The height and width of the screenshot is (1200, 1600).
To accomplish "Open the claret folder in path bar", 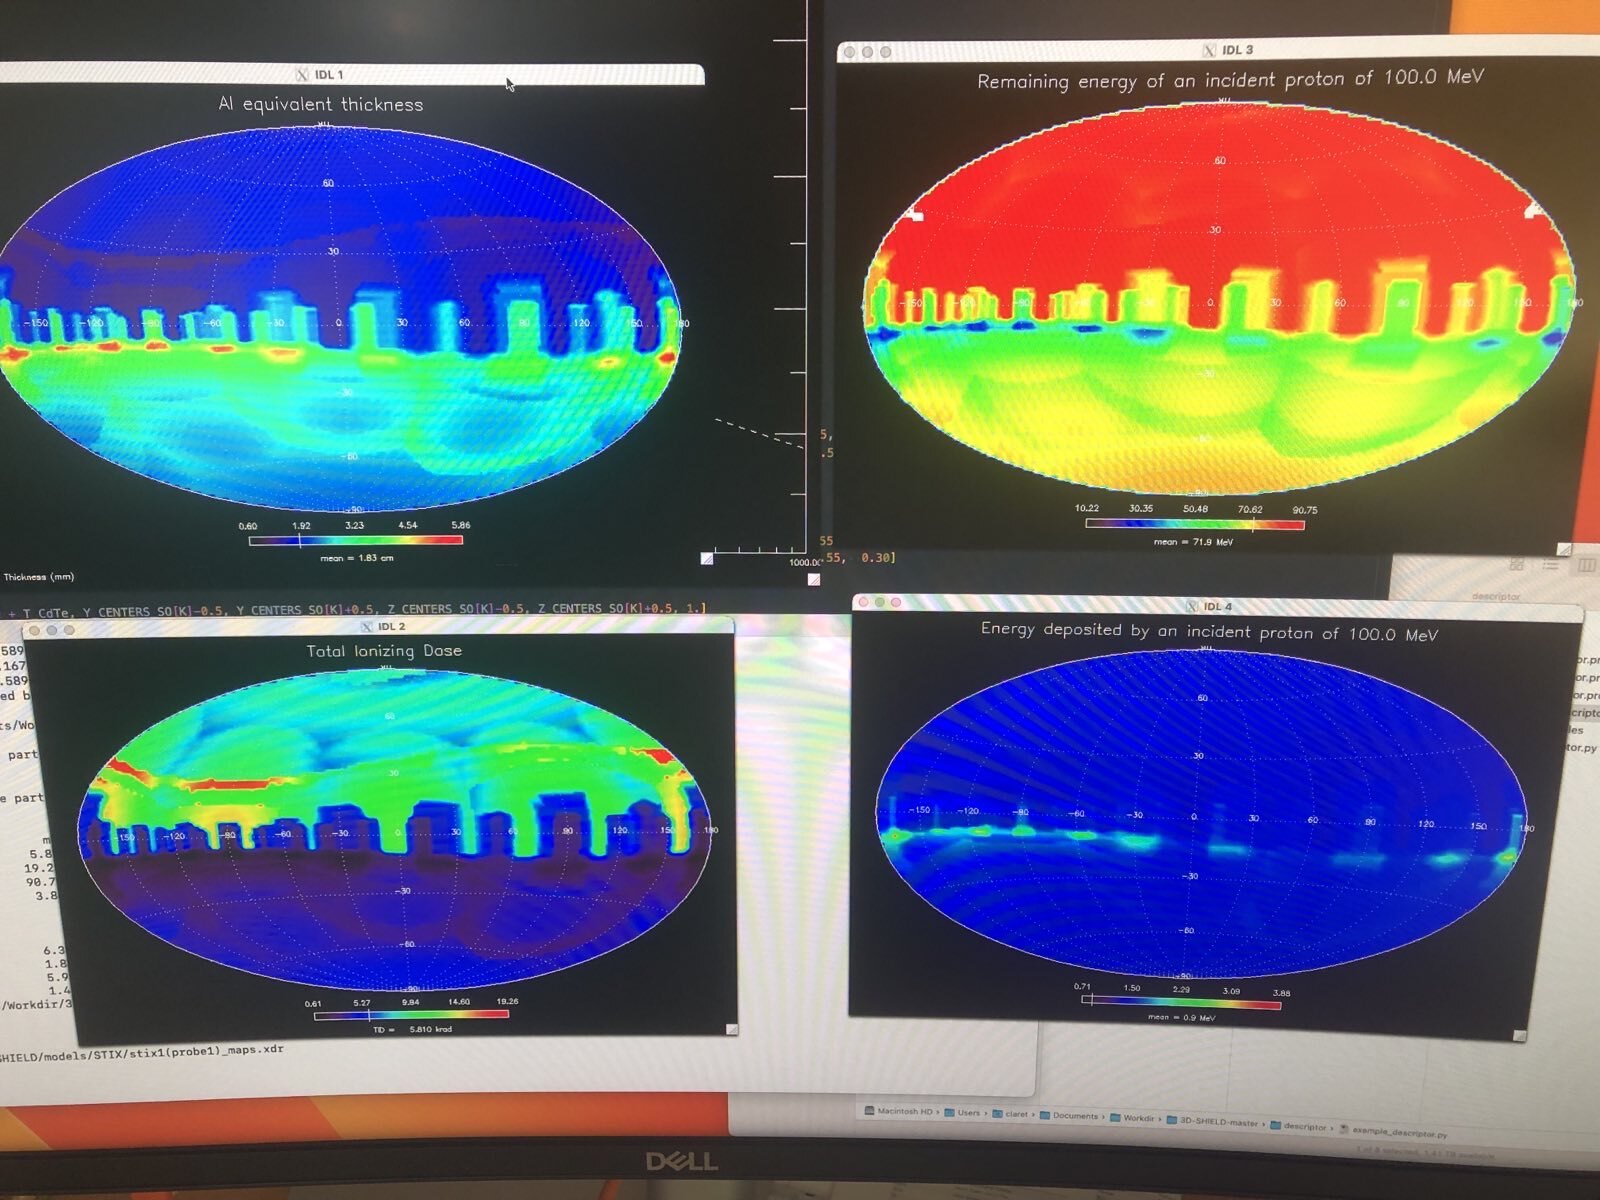I will coord(1015,1114).
